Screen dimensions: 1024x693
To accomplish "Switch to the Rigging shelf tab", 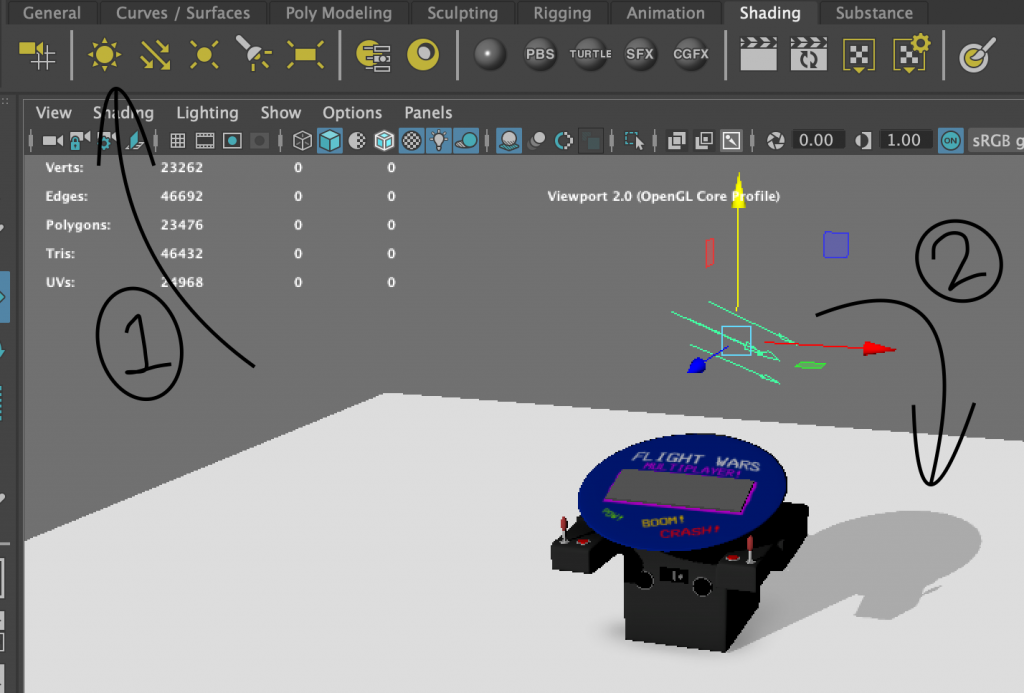I will pos(561,13).
